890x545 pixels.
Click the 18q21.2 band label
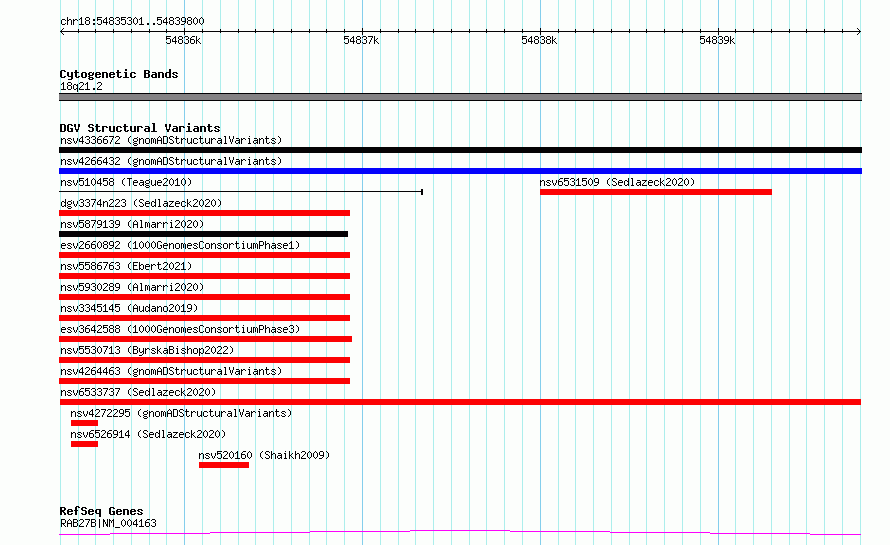(x=81, y=86)
